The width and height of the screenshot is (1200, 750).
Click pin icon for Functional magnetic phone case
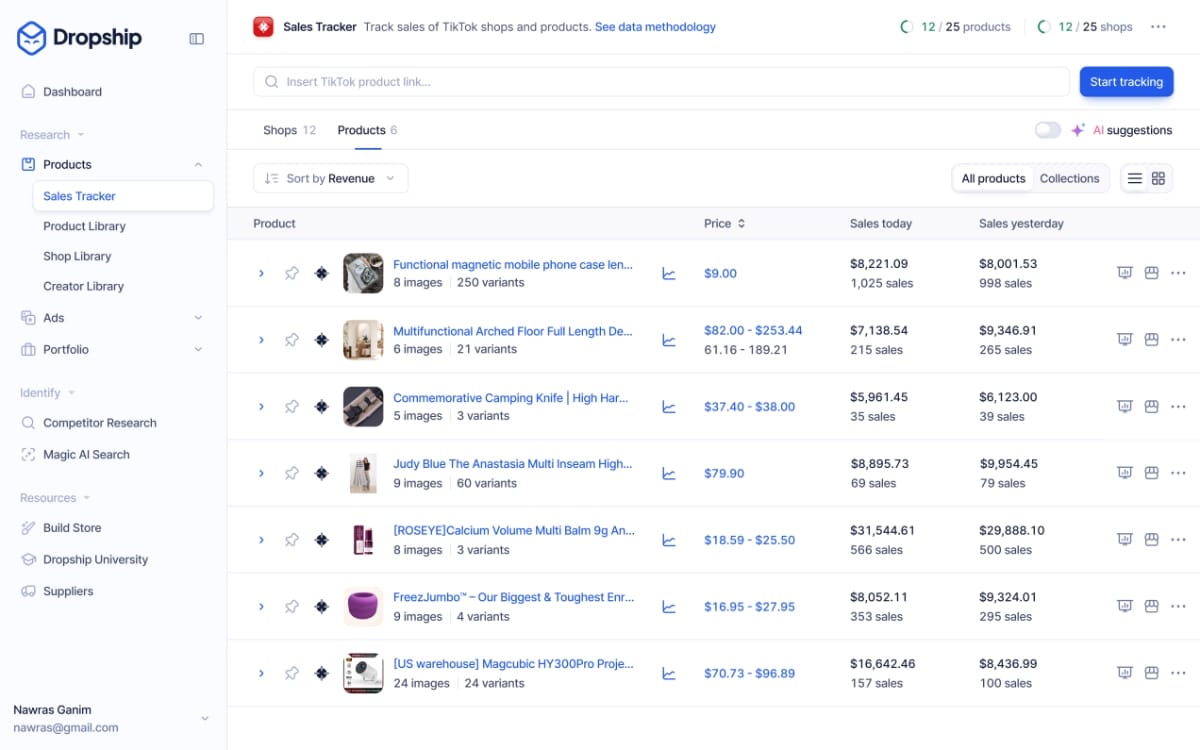pos(291,273)
